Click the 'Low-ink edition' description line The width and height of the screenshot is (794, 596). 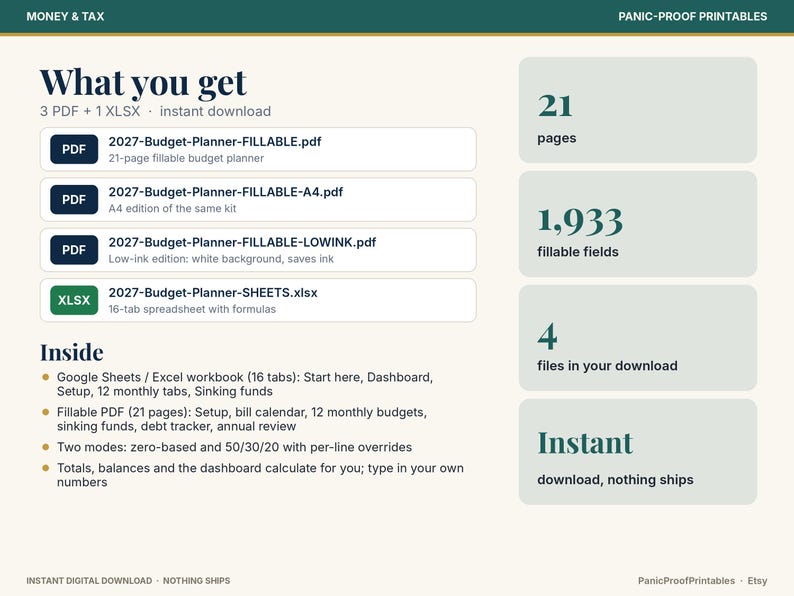click(221, 259)
